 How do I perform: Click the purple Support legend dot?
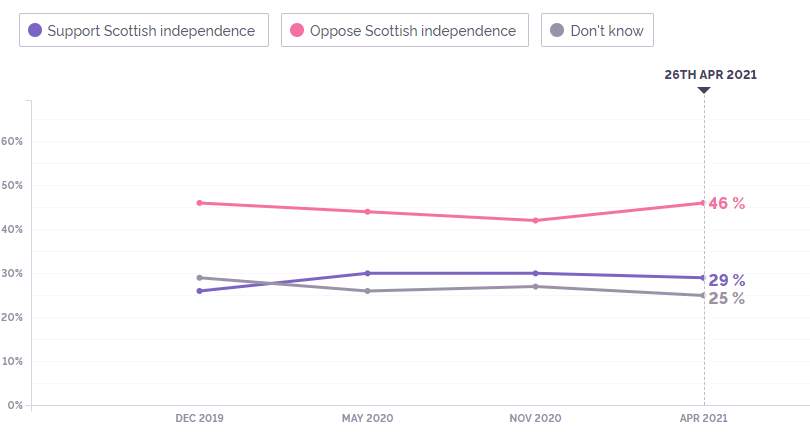point(35,30)
